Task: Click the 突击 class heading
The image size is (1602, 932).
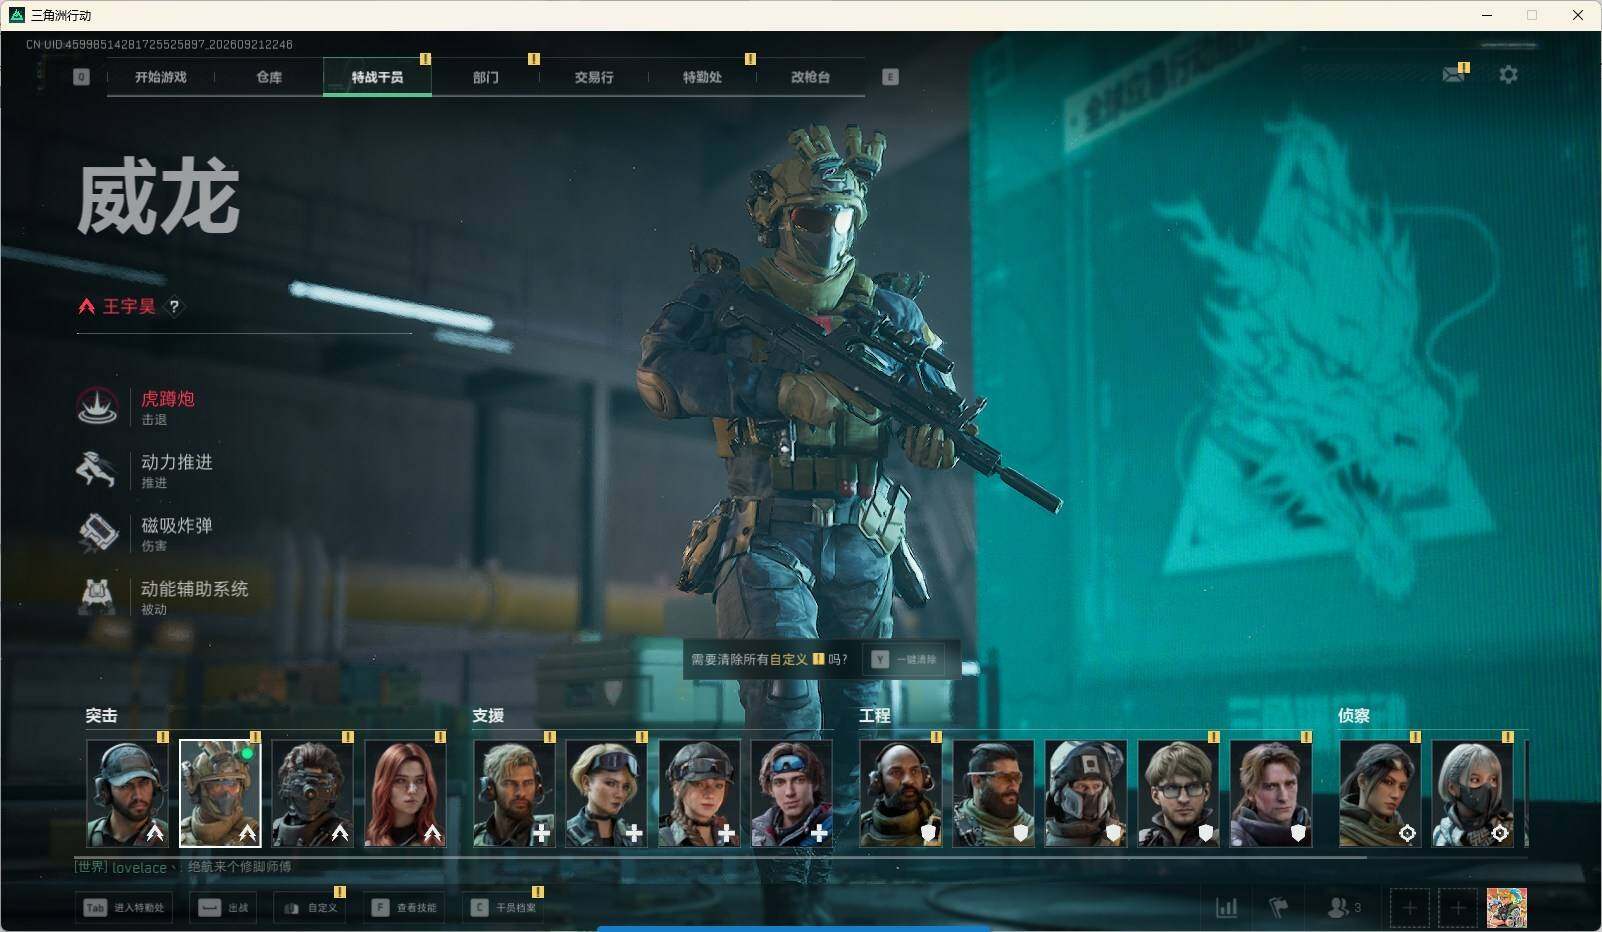Action: pos(101,716)
